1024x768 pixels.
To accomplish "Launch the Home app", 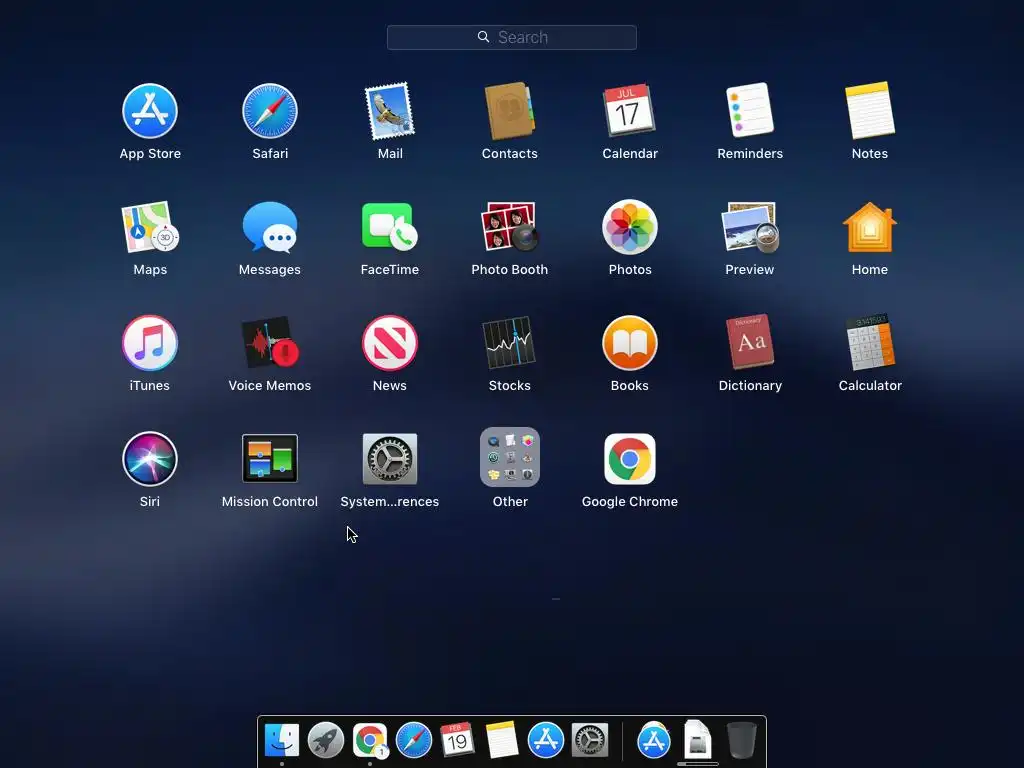I will click(870, 227).
